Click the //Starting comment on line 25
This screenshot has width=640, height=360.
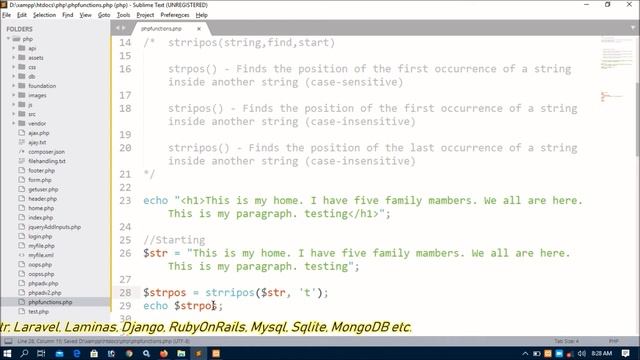[174, 240]
